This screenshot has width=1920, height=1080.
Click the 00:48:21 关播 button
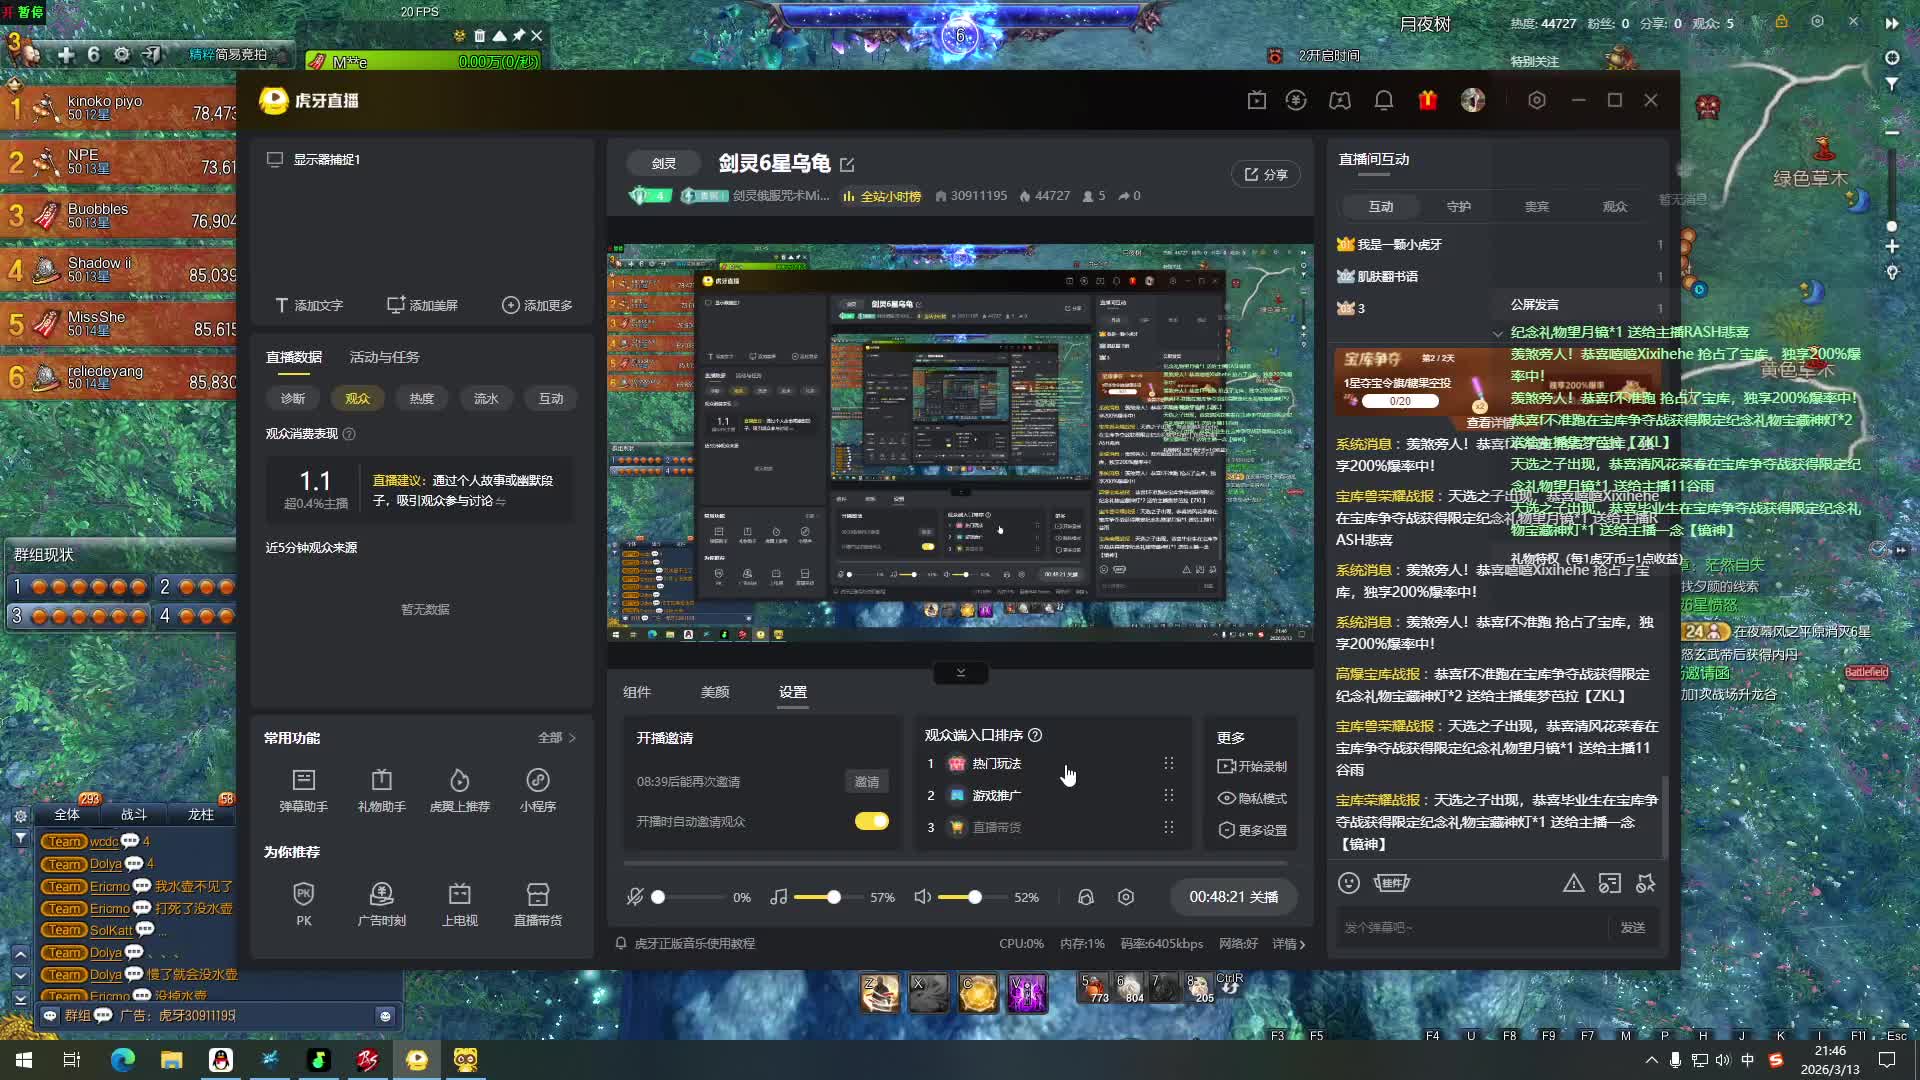(1233, 897)
